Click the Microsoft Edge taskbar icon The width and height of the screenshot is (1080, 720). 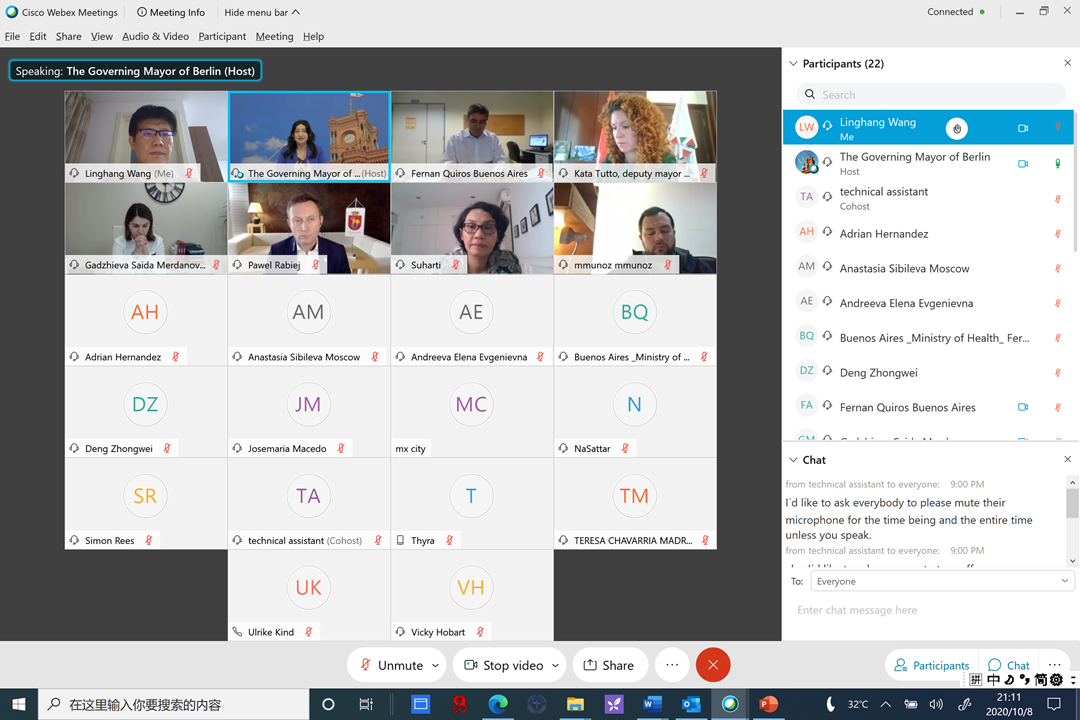[x=498, y=704]
